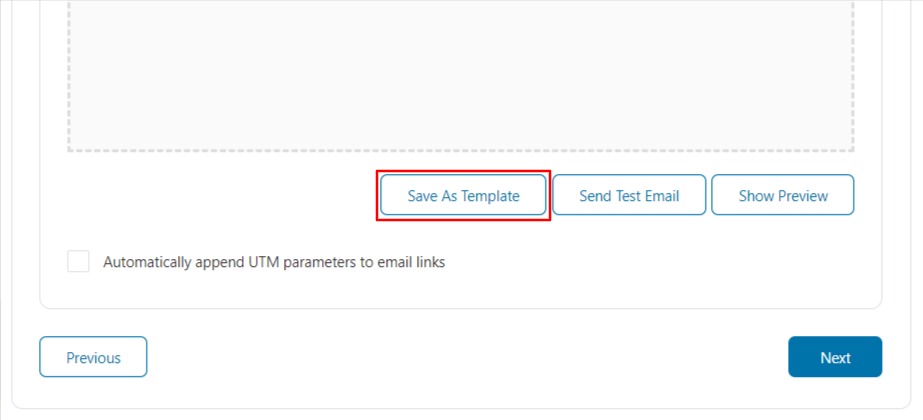
Task: Enable automatic UTM parameters checkbox
Action: tap(78, 262)
